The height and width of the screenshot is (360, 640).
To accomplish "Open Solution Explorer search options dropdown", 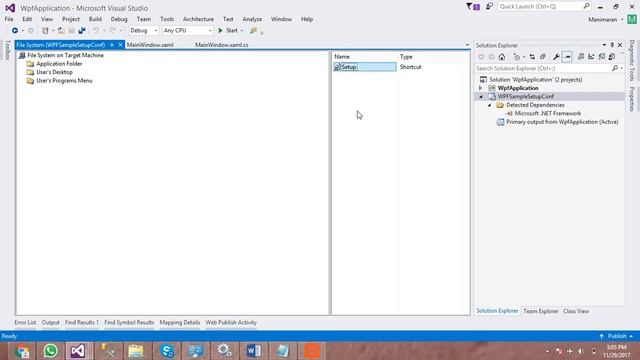I will [x=622, y=68].
